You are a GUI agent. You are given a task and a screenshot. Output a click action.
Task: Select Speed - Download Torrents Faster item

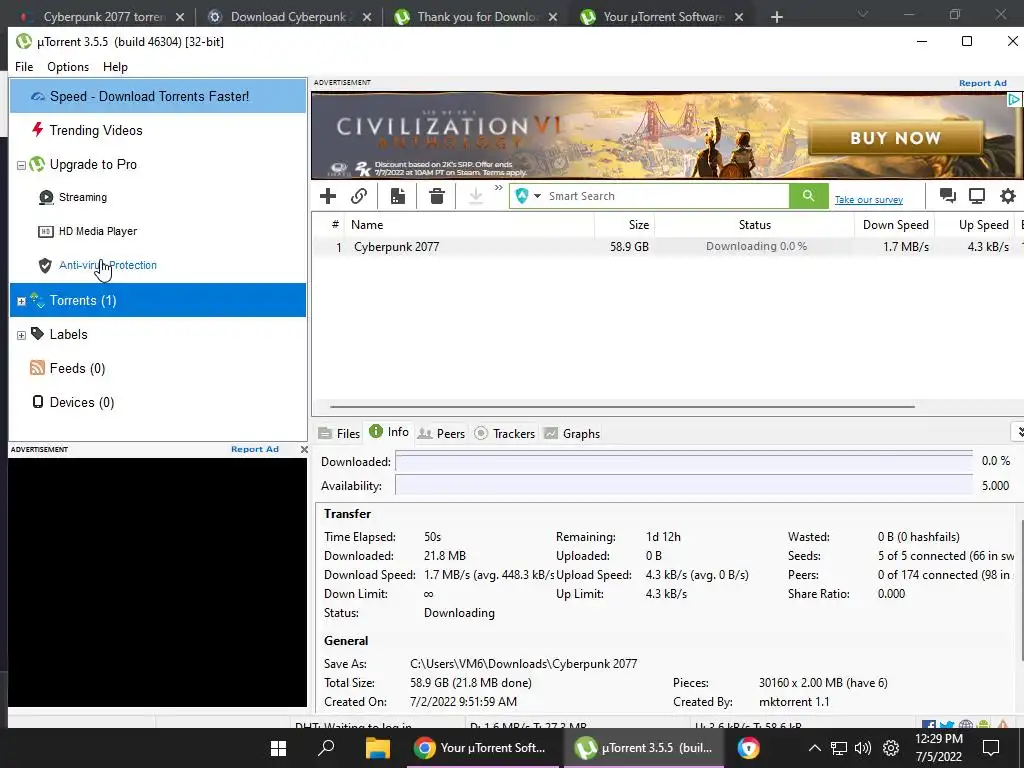click(x=157, y=96)
